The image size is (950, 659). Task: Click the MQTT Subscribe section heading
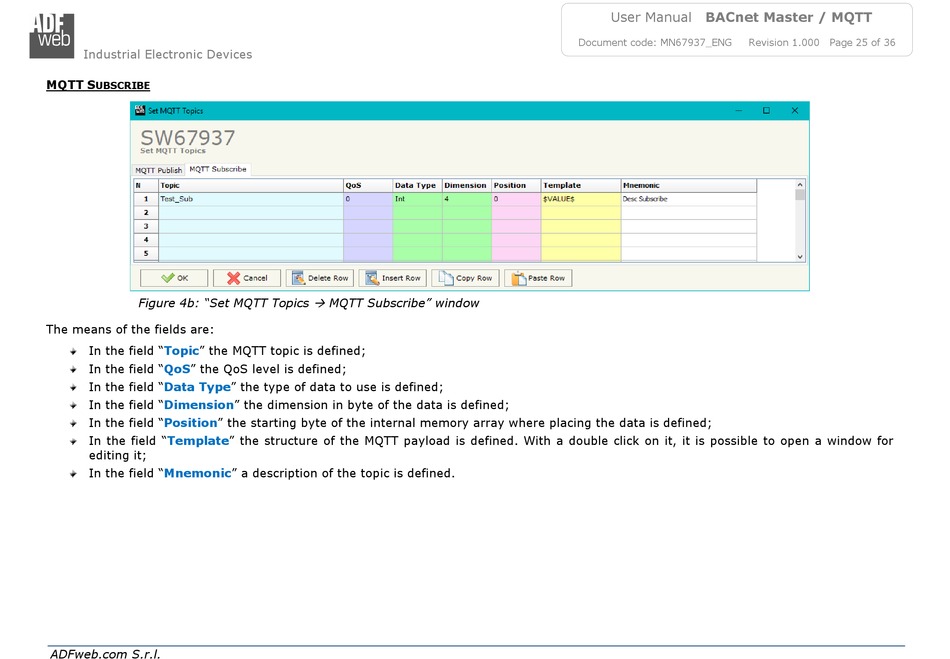pos(98,85)
